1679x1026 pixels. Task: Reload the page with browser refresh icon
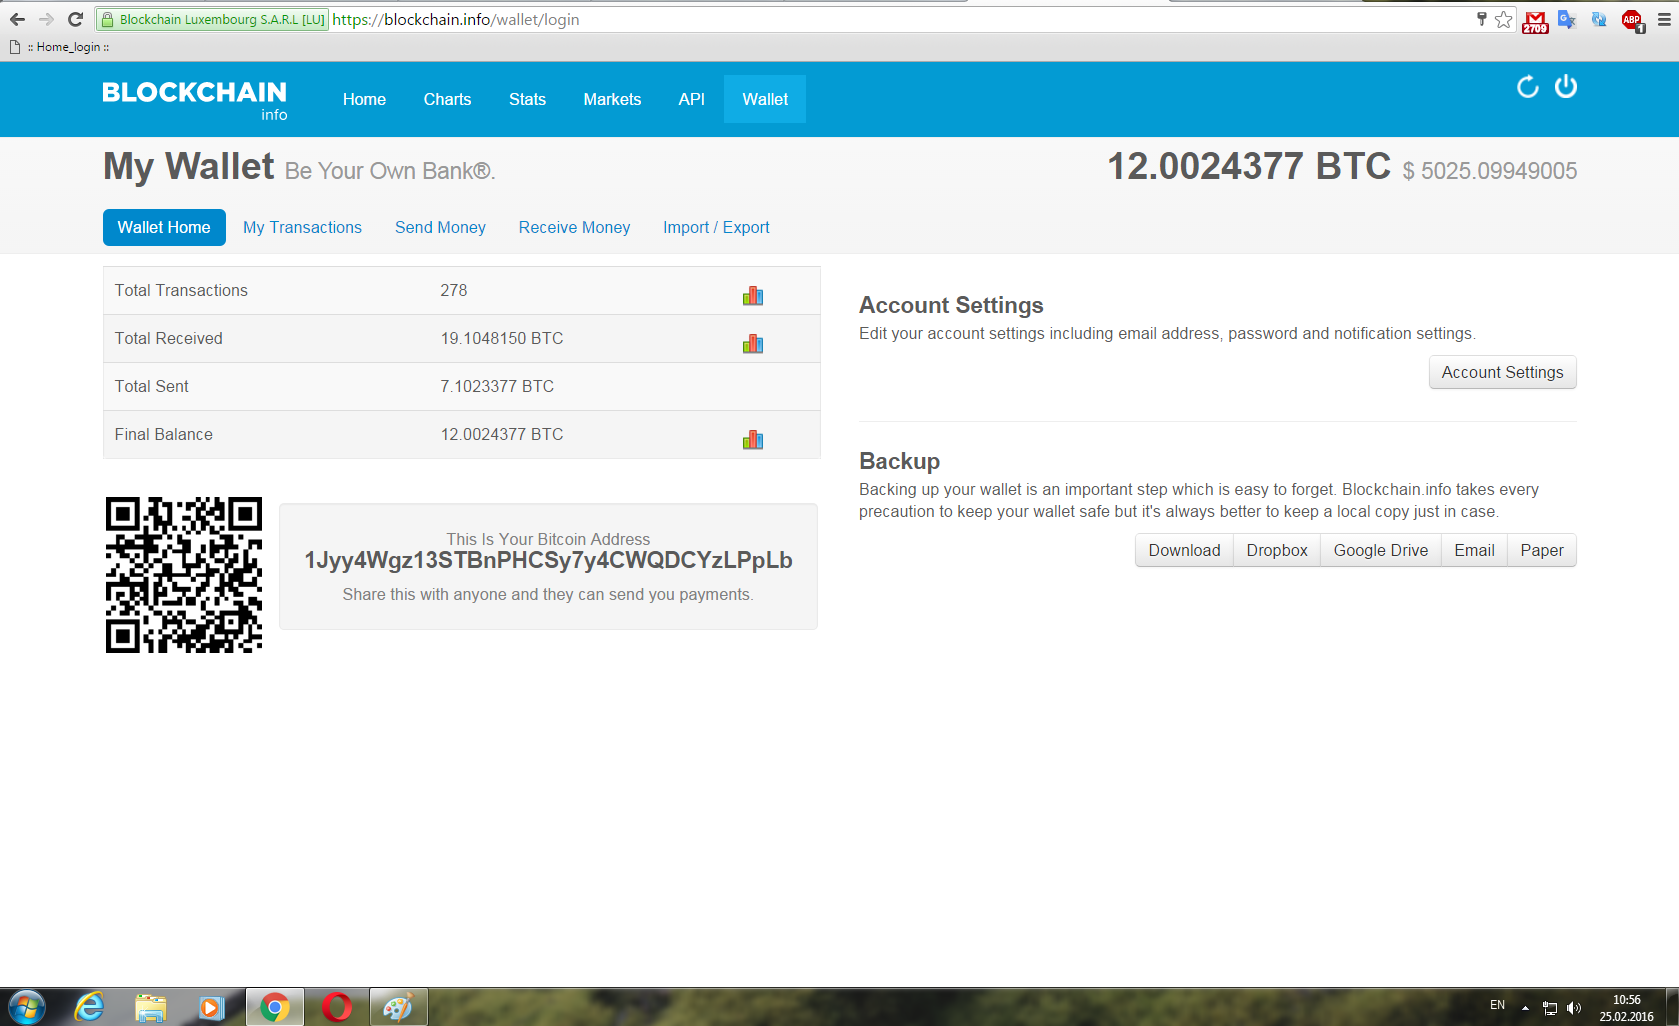(75, 19)
